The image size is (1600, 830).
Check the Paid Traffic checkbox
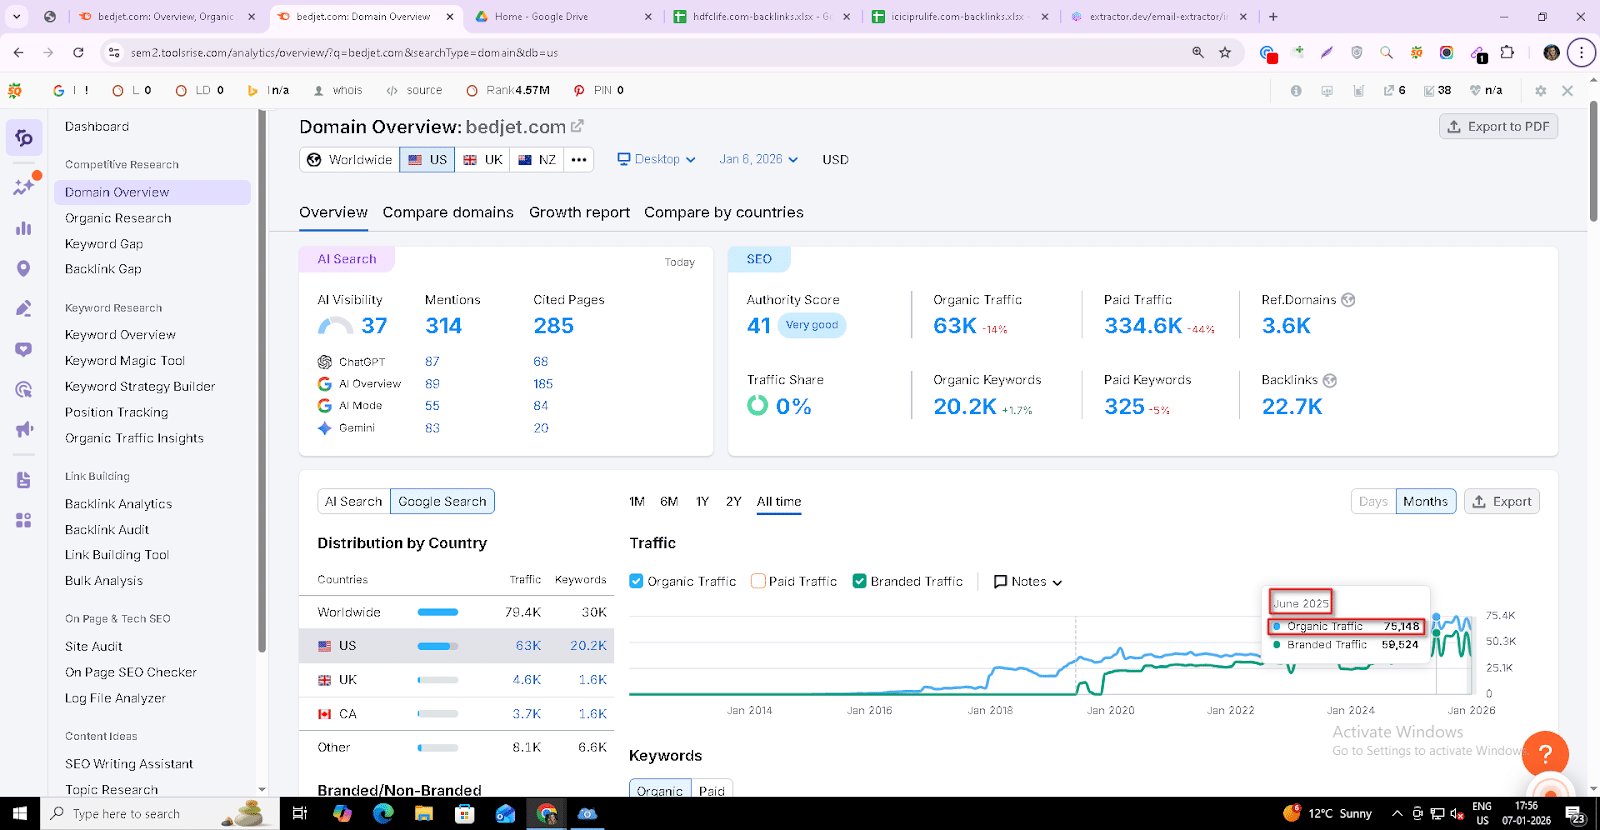(758, 581)
